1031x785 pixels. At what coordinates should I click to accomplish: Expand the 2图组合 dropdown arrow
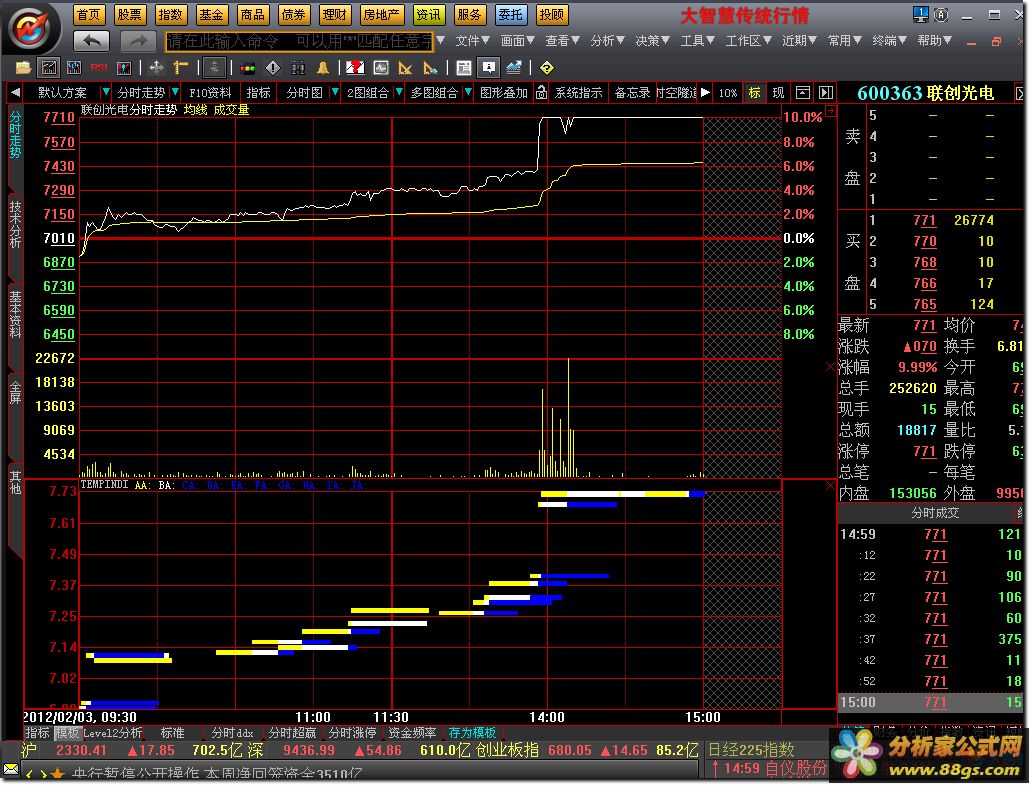[398, 92]
